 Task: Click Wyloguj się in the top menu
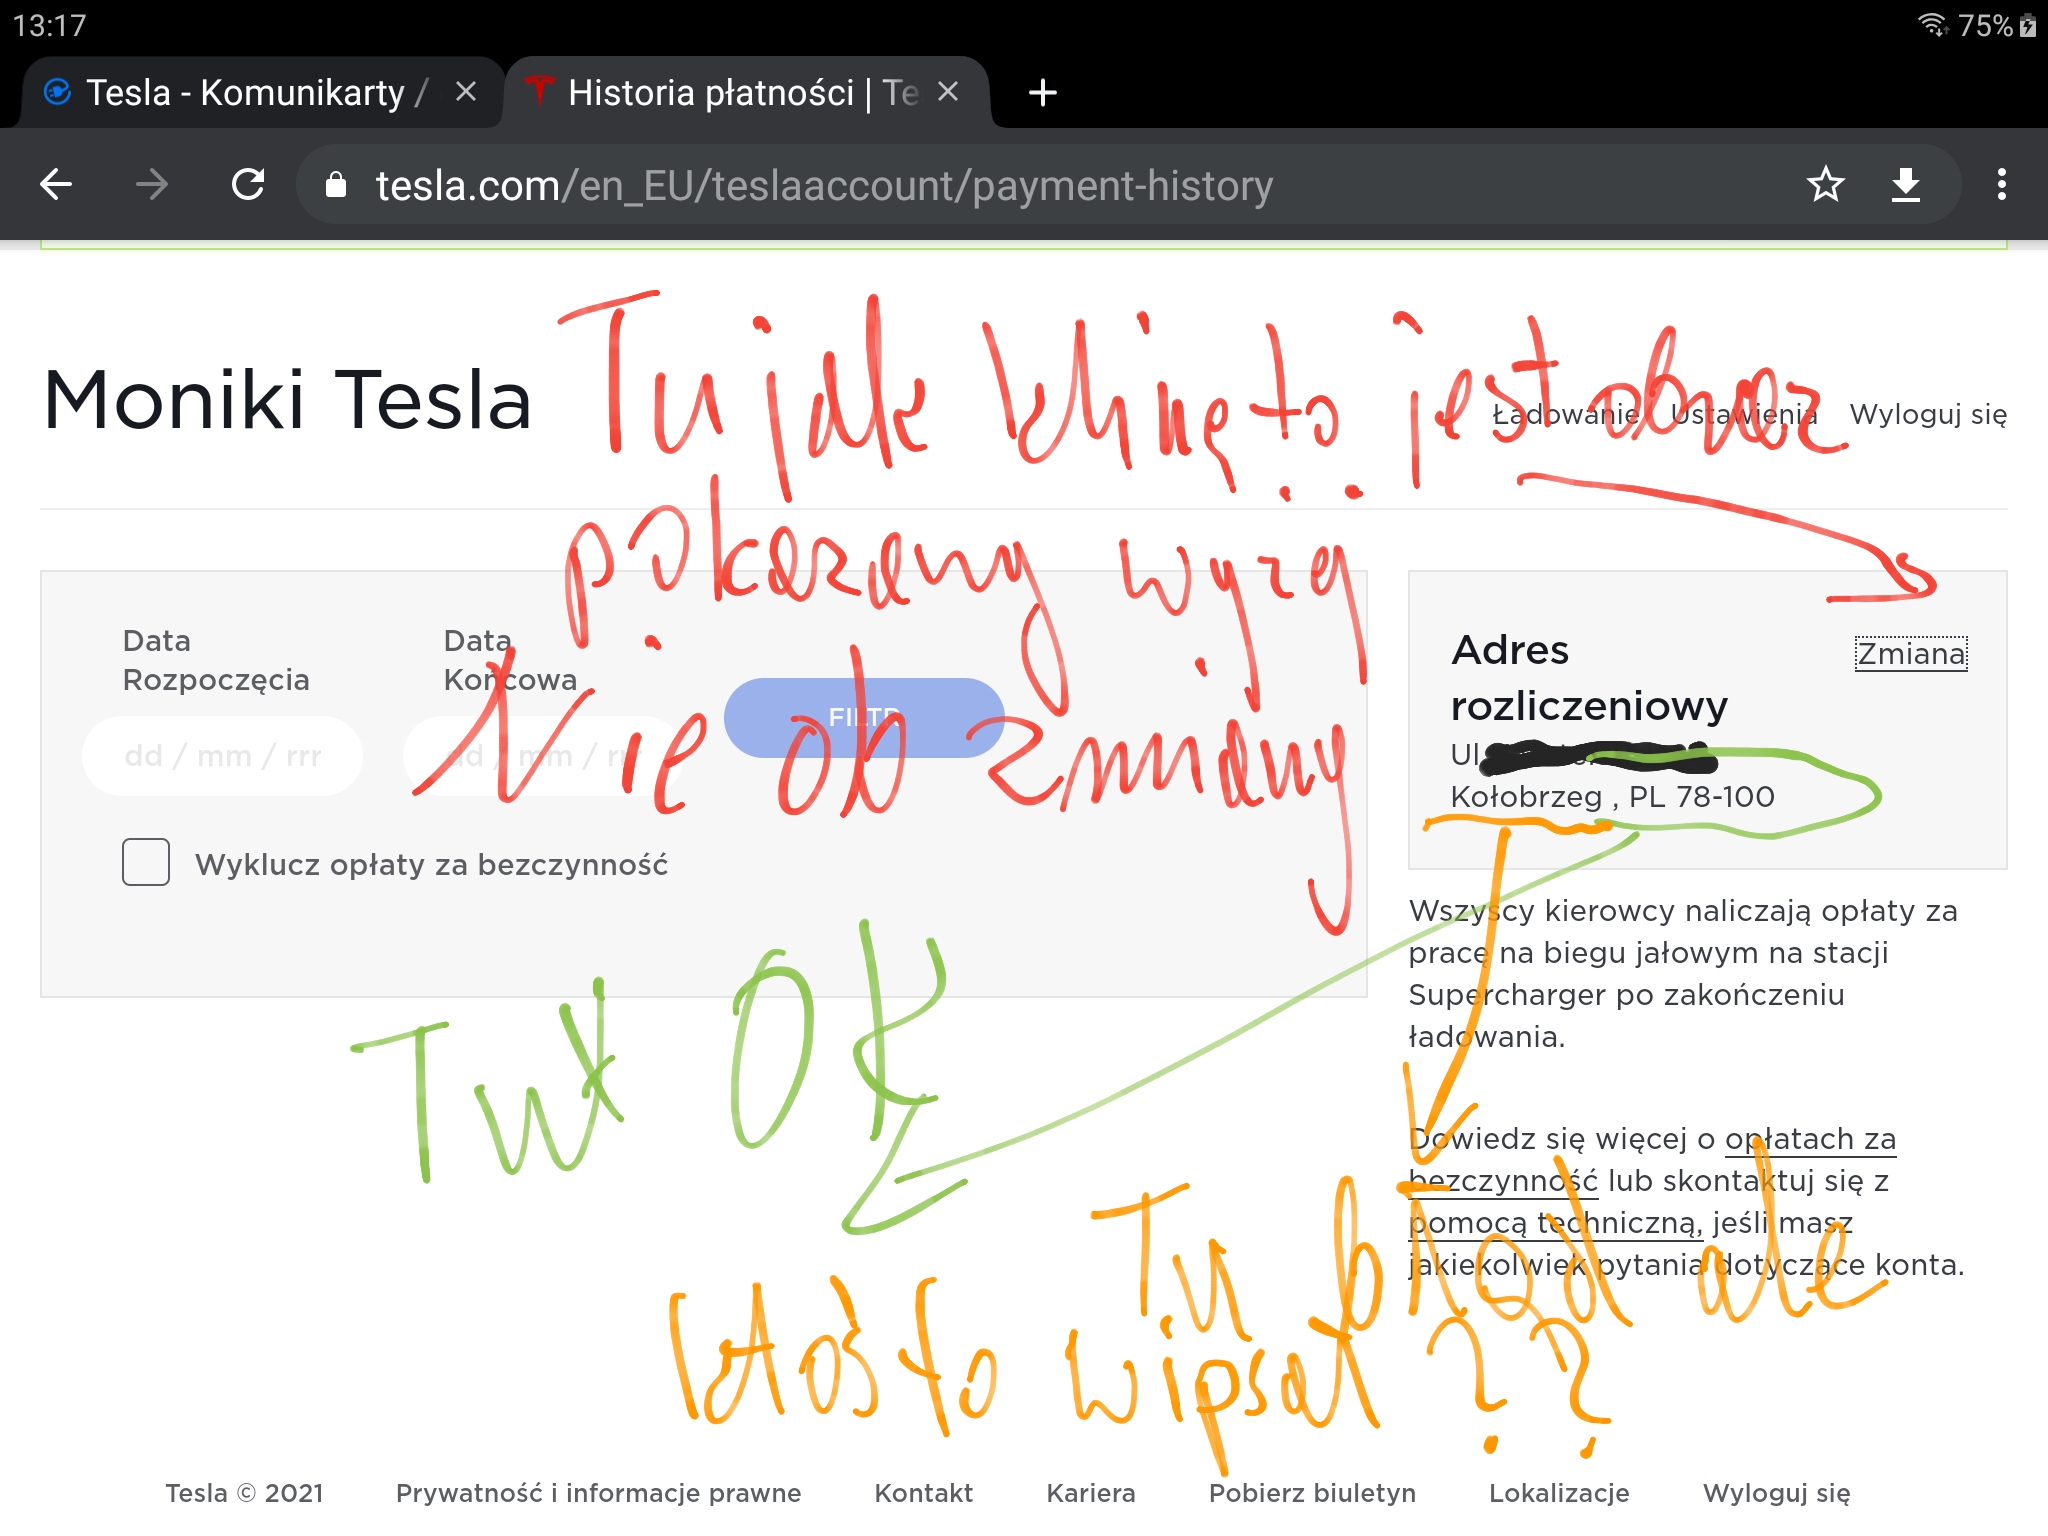pyautogui.click(x=1928, y=414)
